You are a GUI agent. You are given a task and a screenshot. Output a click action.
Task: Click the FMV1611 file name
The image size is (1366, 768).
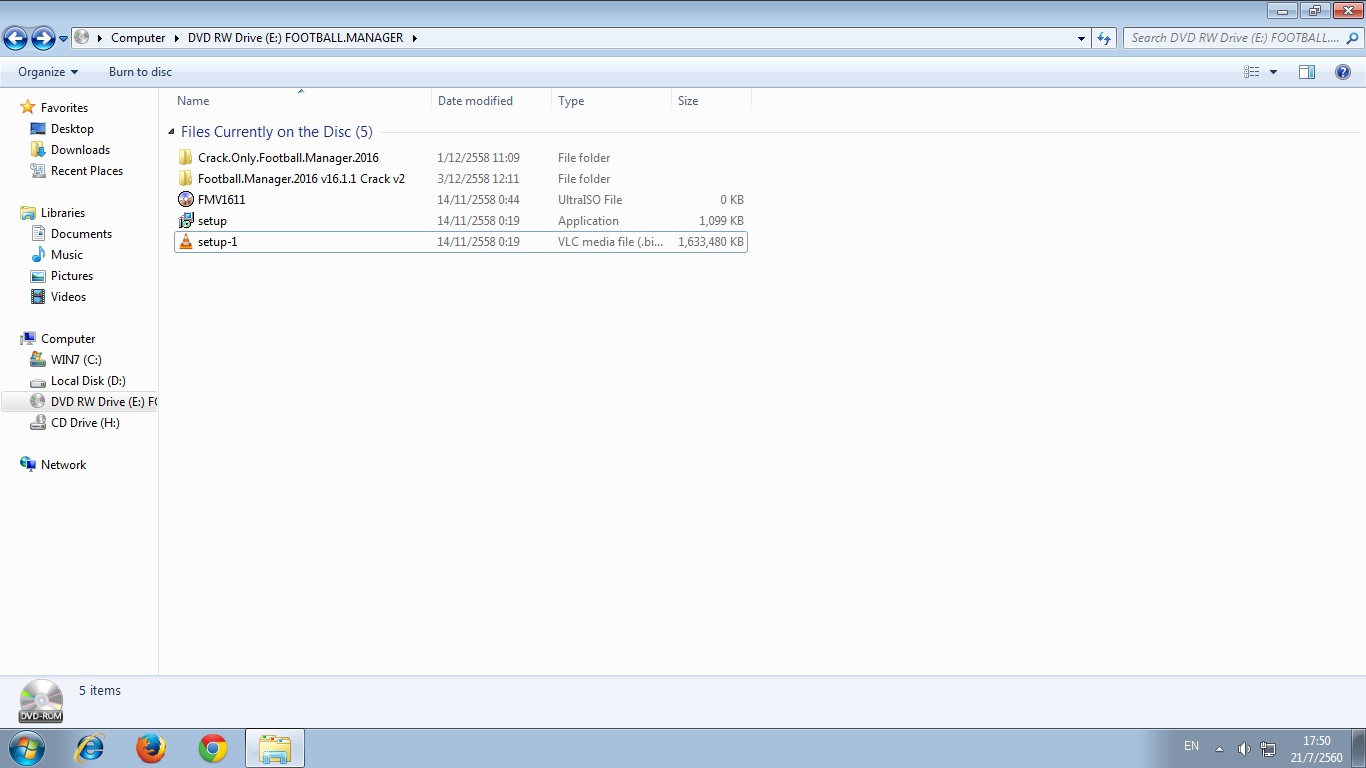tap(221, 200)
